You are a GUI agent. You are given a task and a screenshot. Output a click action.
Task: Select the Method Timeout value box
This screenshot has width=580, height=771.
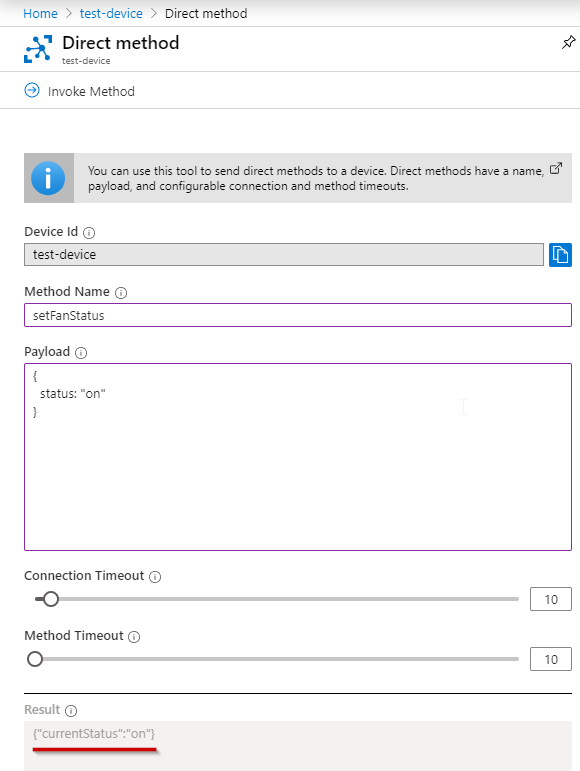point(551,659)
